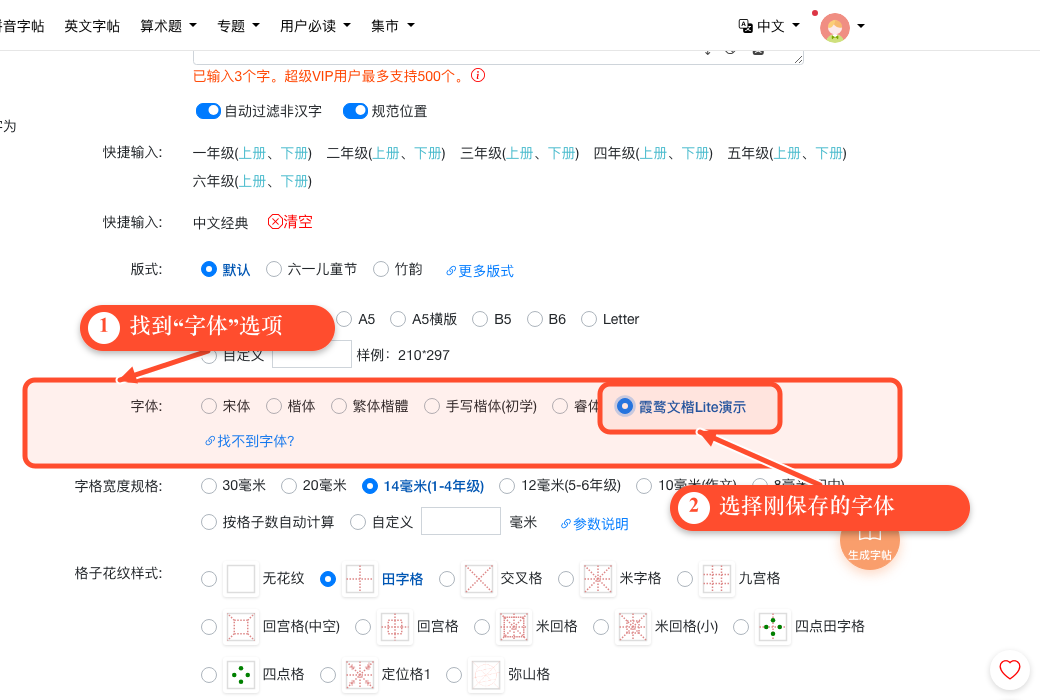Screen dimensions: 1040x700
Task: Select the Letter paper size
Action: pos(589,319)
